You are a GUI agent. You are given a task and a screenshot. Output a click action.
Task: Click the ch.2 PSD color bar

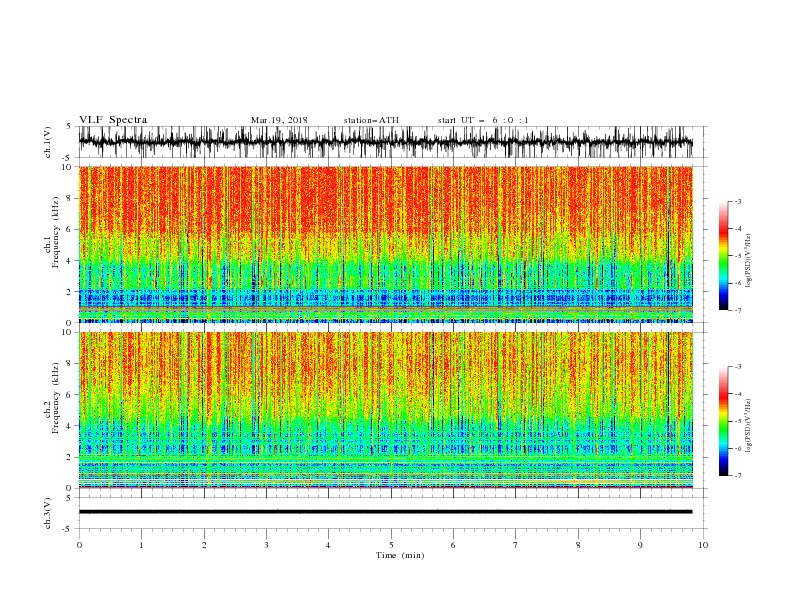click(x=723, y=421)
